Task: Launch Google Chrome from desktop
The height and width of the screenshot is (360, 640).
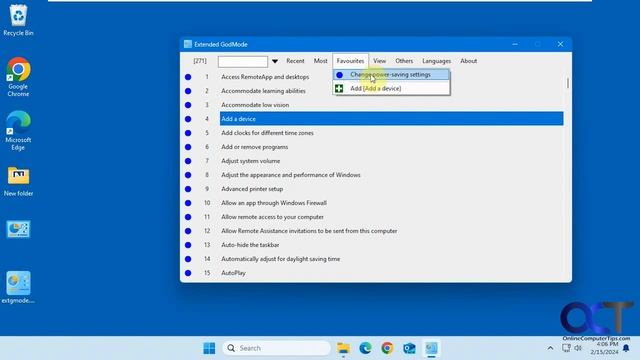Action: [x=18, y=77]
